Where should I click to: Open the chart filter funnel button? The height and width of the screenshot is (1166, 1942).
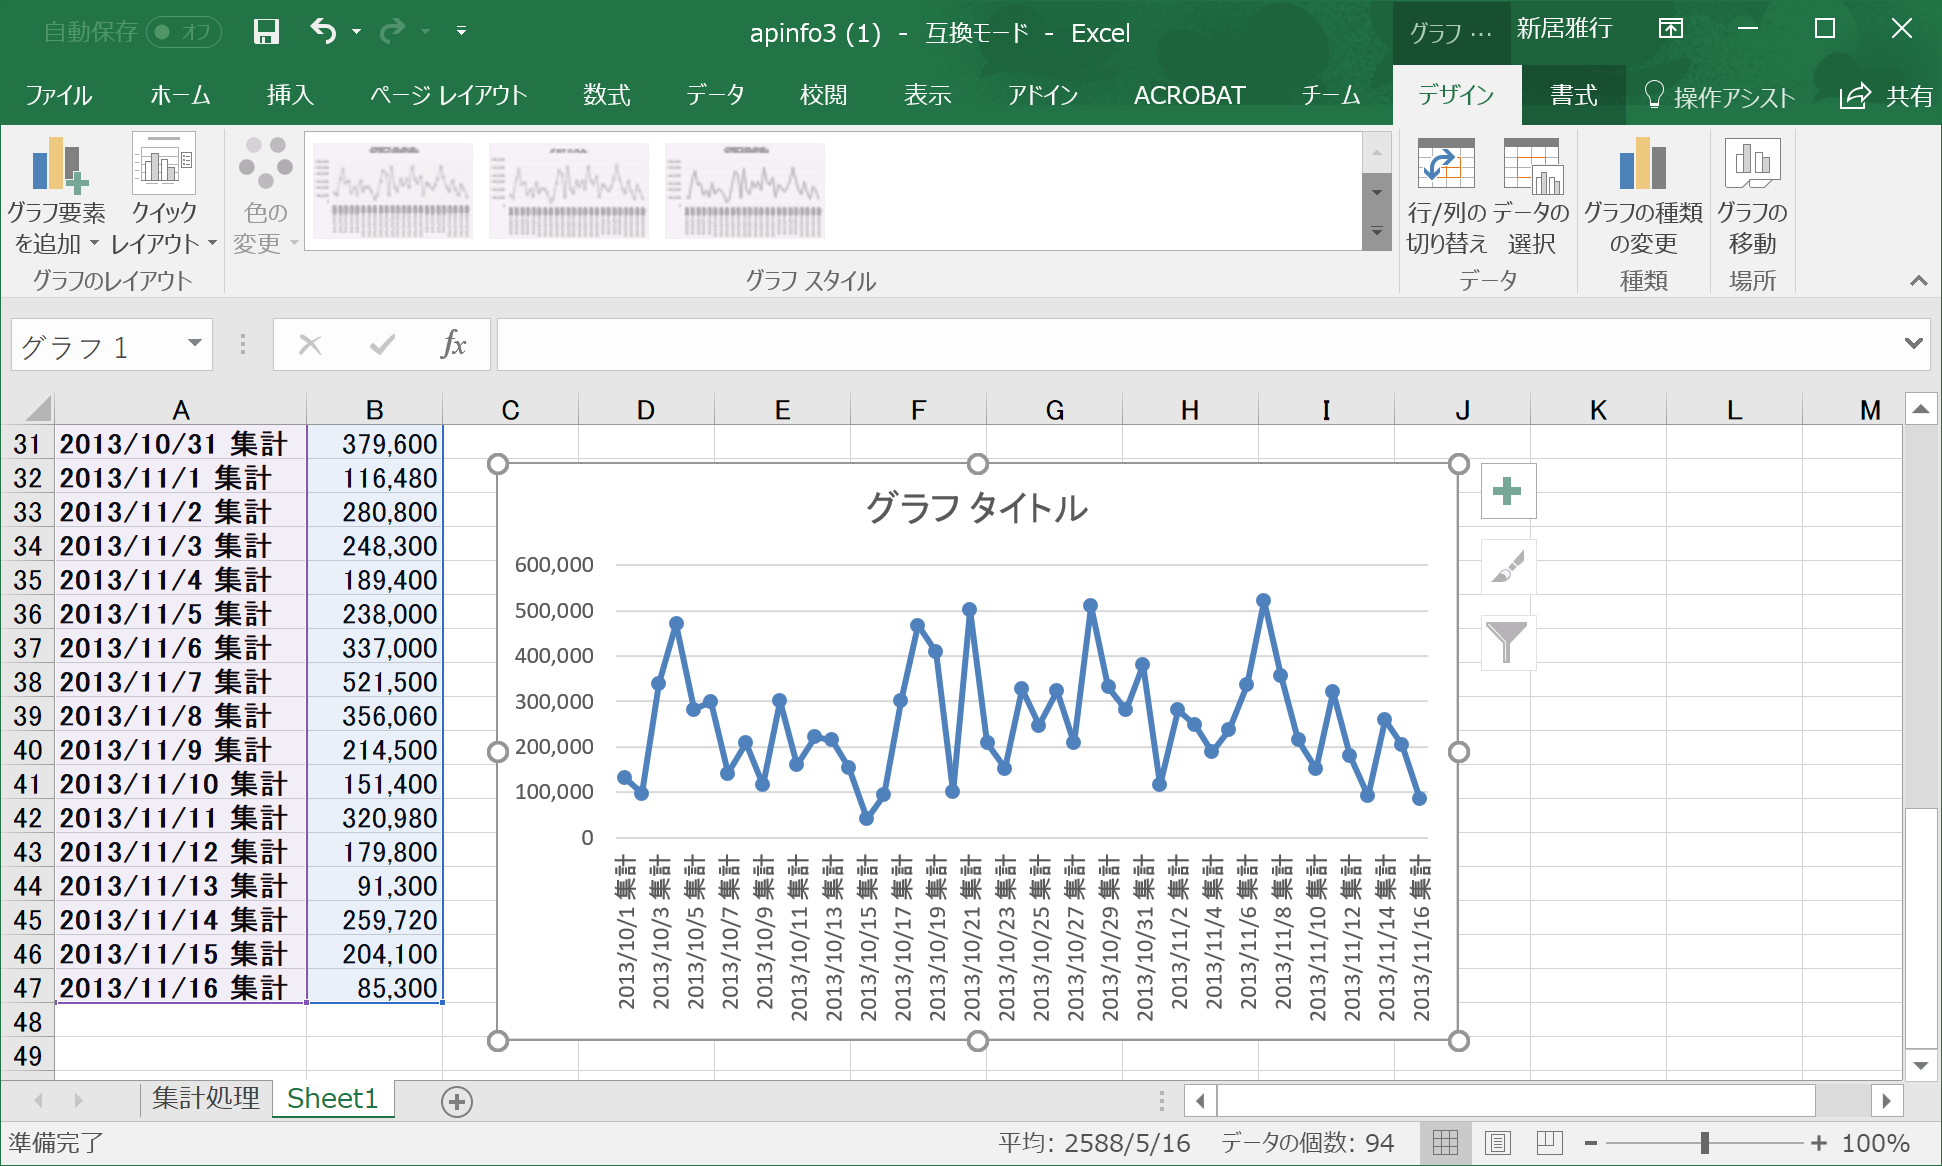pos(1507,642)
